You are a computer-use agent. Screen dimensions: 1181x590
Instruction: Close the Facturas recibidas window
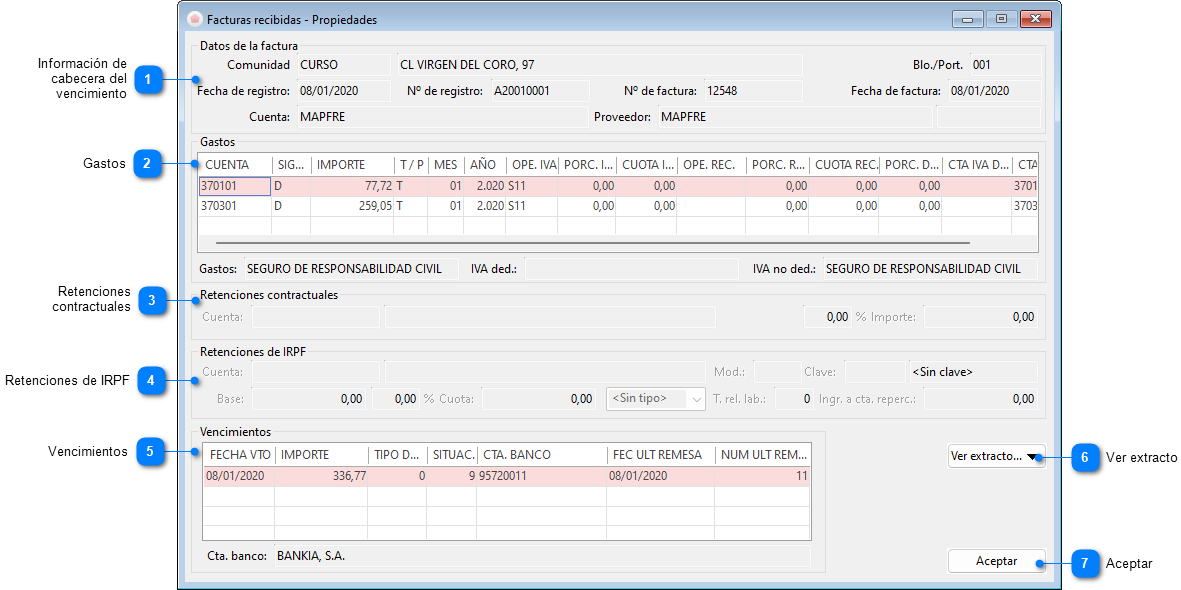(x=1036, y=19)
